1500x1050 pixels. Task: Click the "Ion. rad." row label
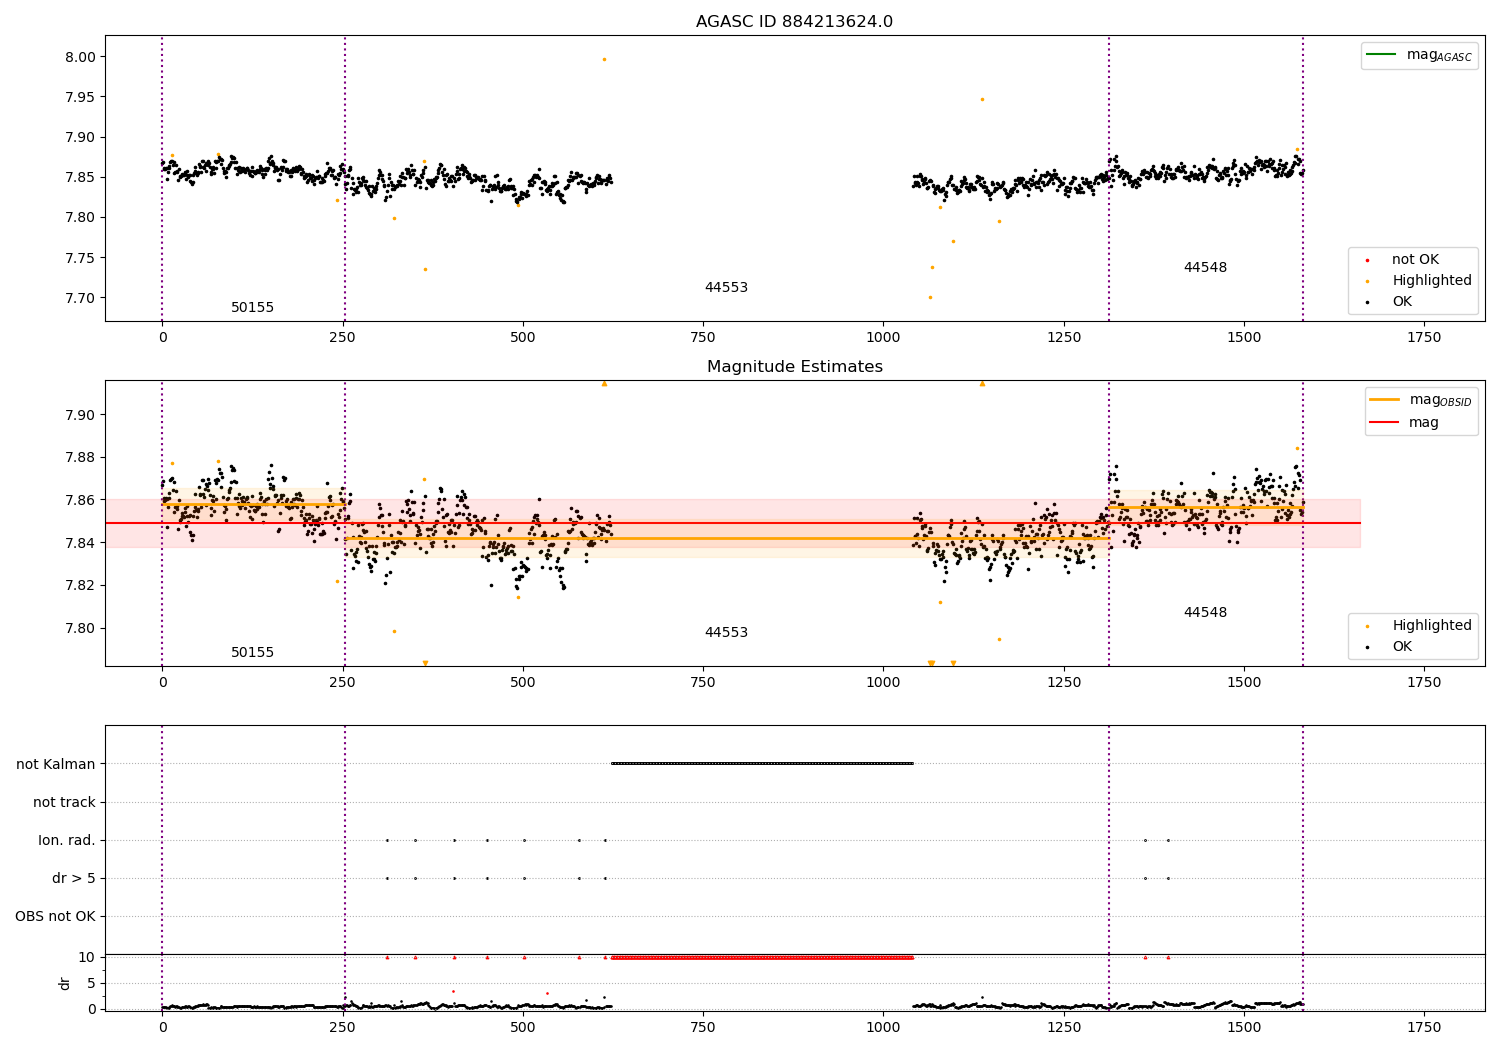tap(67, 840)
